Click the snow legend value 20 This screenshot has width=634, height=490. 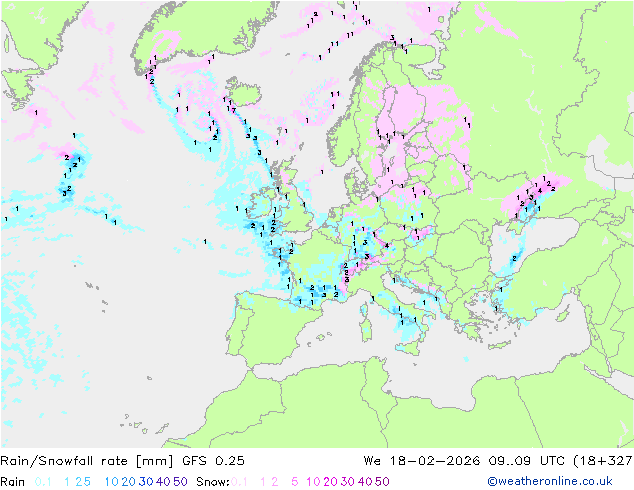(x=330, y=482)
